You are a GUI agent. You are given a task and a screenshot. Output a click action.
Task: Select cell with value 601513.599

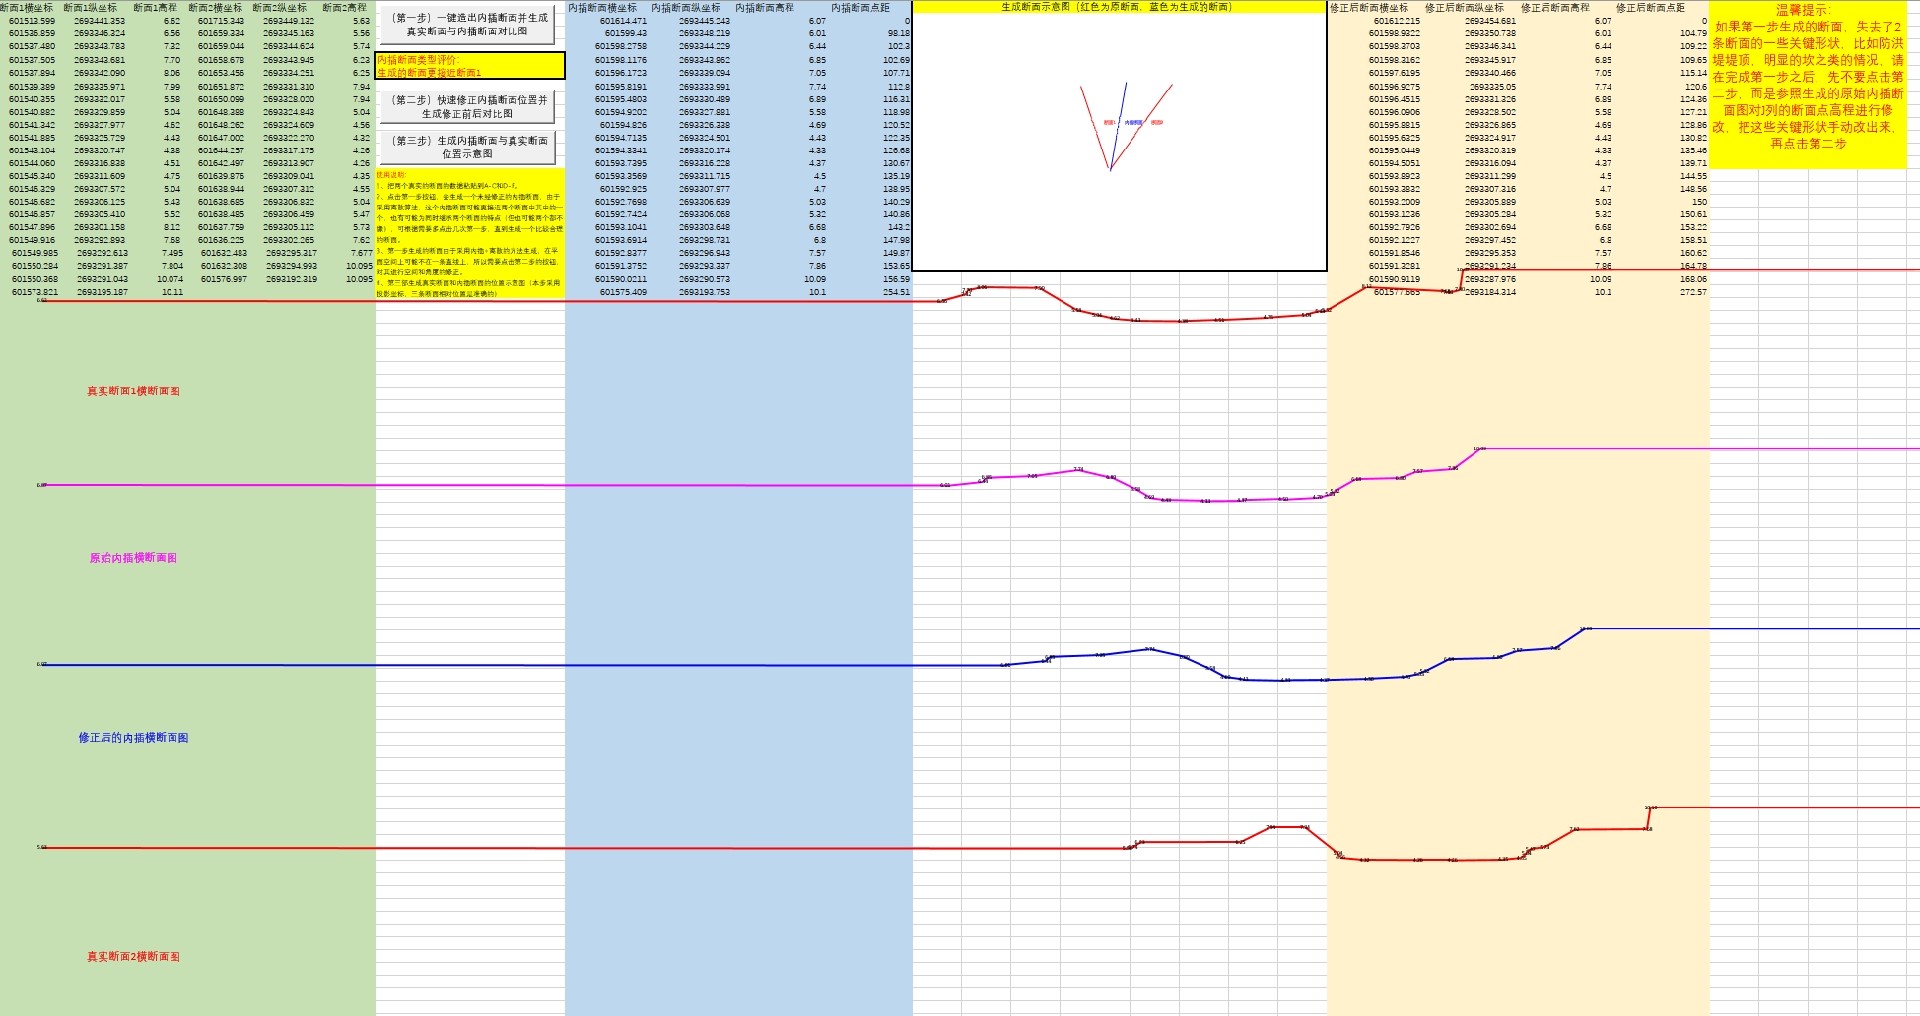click(x=32, y=21)
